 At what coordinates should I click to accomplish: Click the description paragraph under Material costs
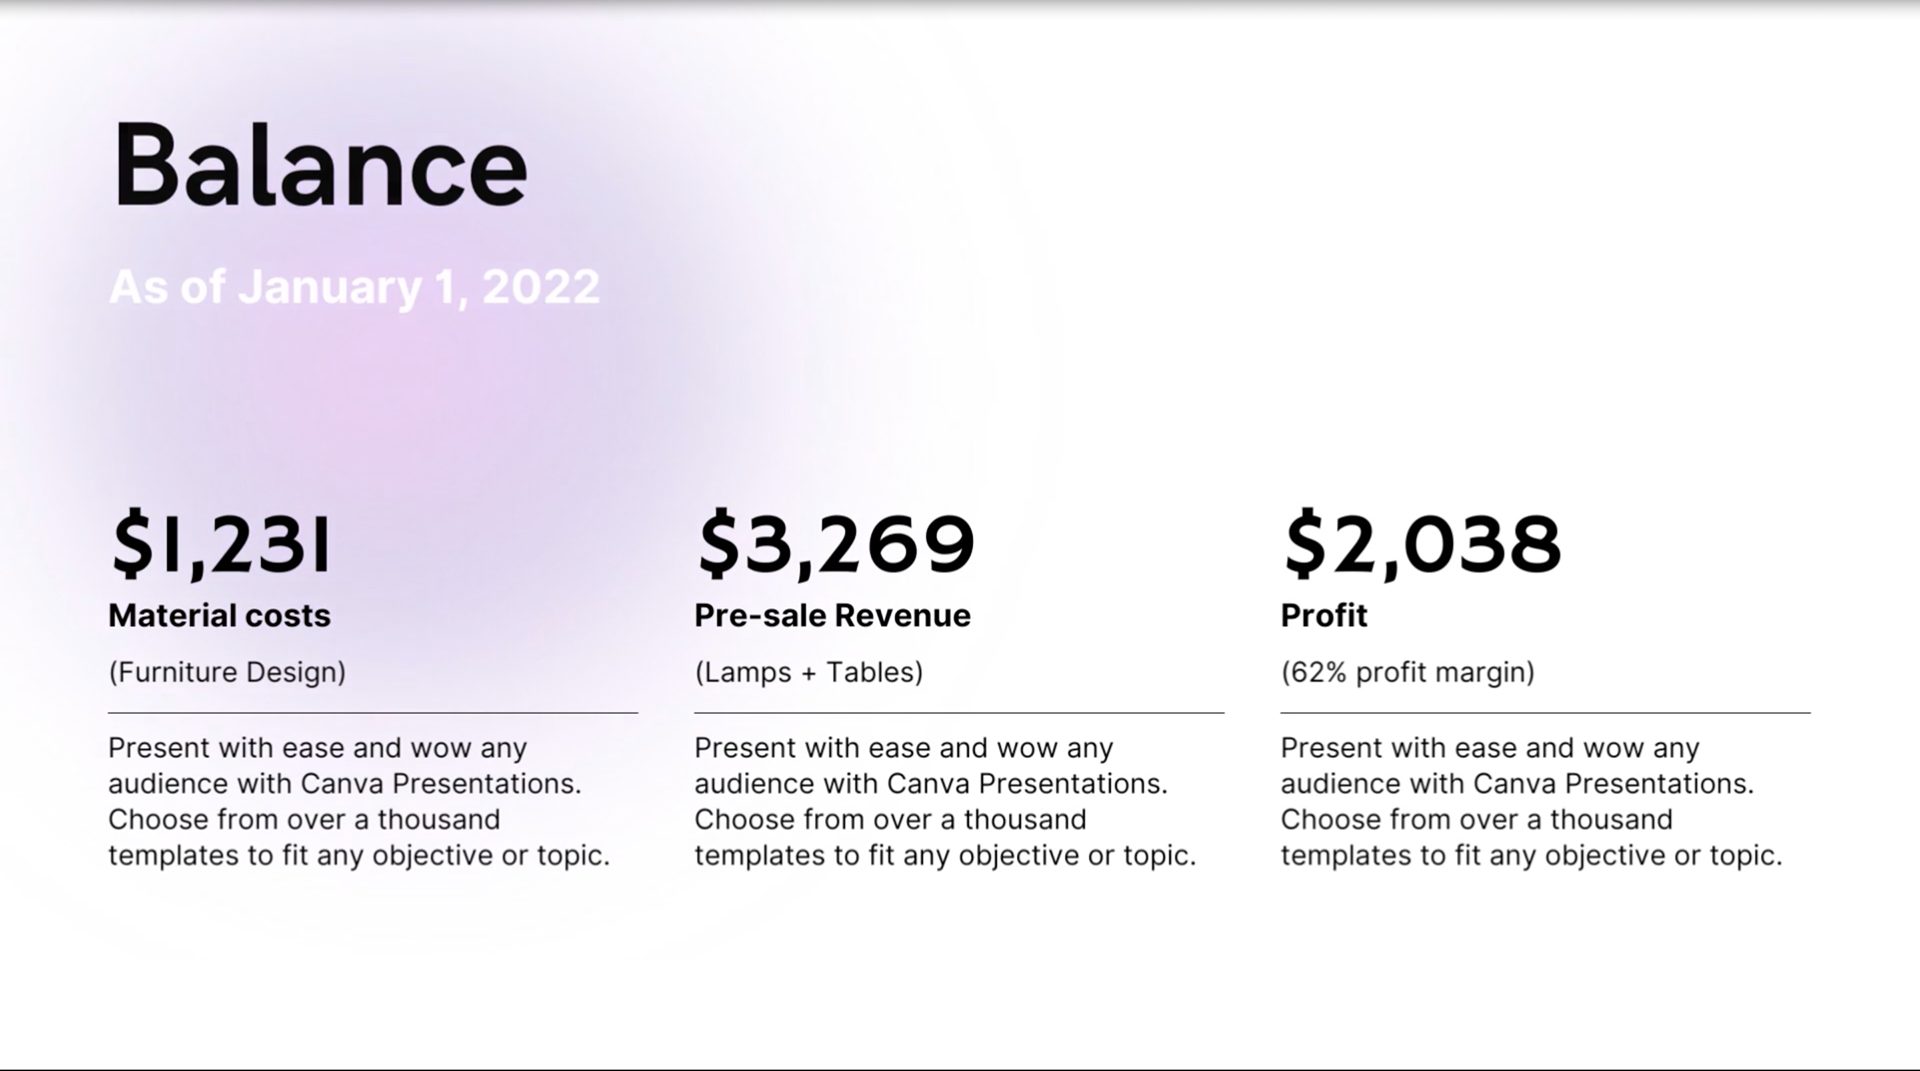[x=358, y=801]
